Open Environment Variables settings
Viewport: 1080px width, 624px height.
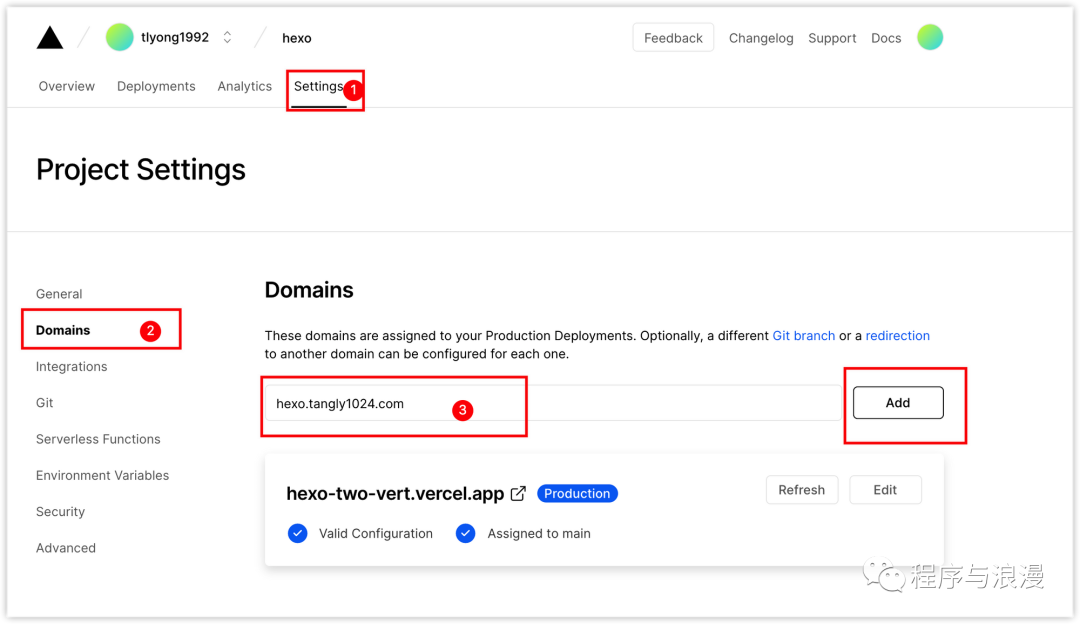click(103, 476)
